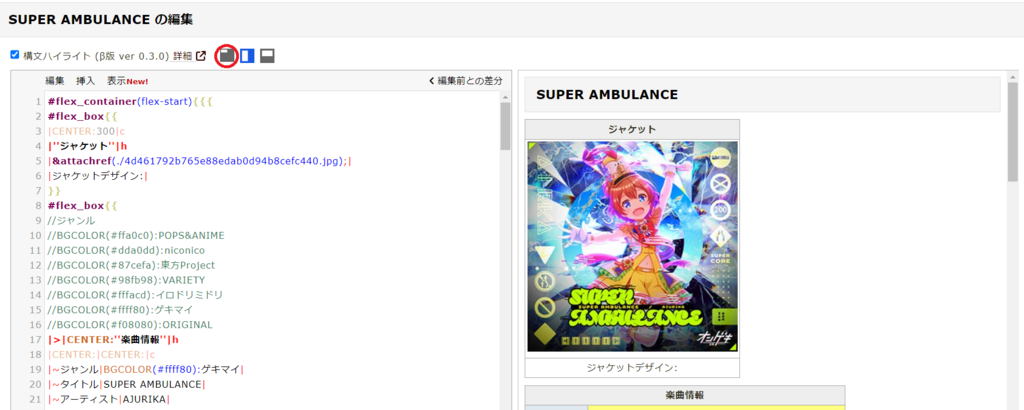1024x410 pixels.
Task: Click the '//BGCOLOR(#fffacd):イロドリミドリ' line
Action: (135, 294)
